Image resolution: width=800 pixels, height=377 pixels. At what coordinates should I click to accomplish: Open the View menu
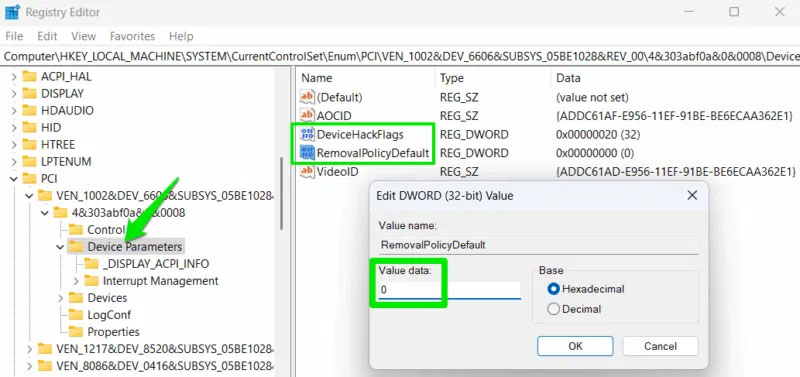pyautogui.click(x=83, y=36)
